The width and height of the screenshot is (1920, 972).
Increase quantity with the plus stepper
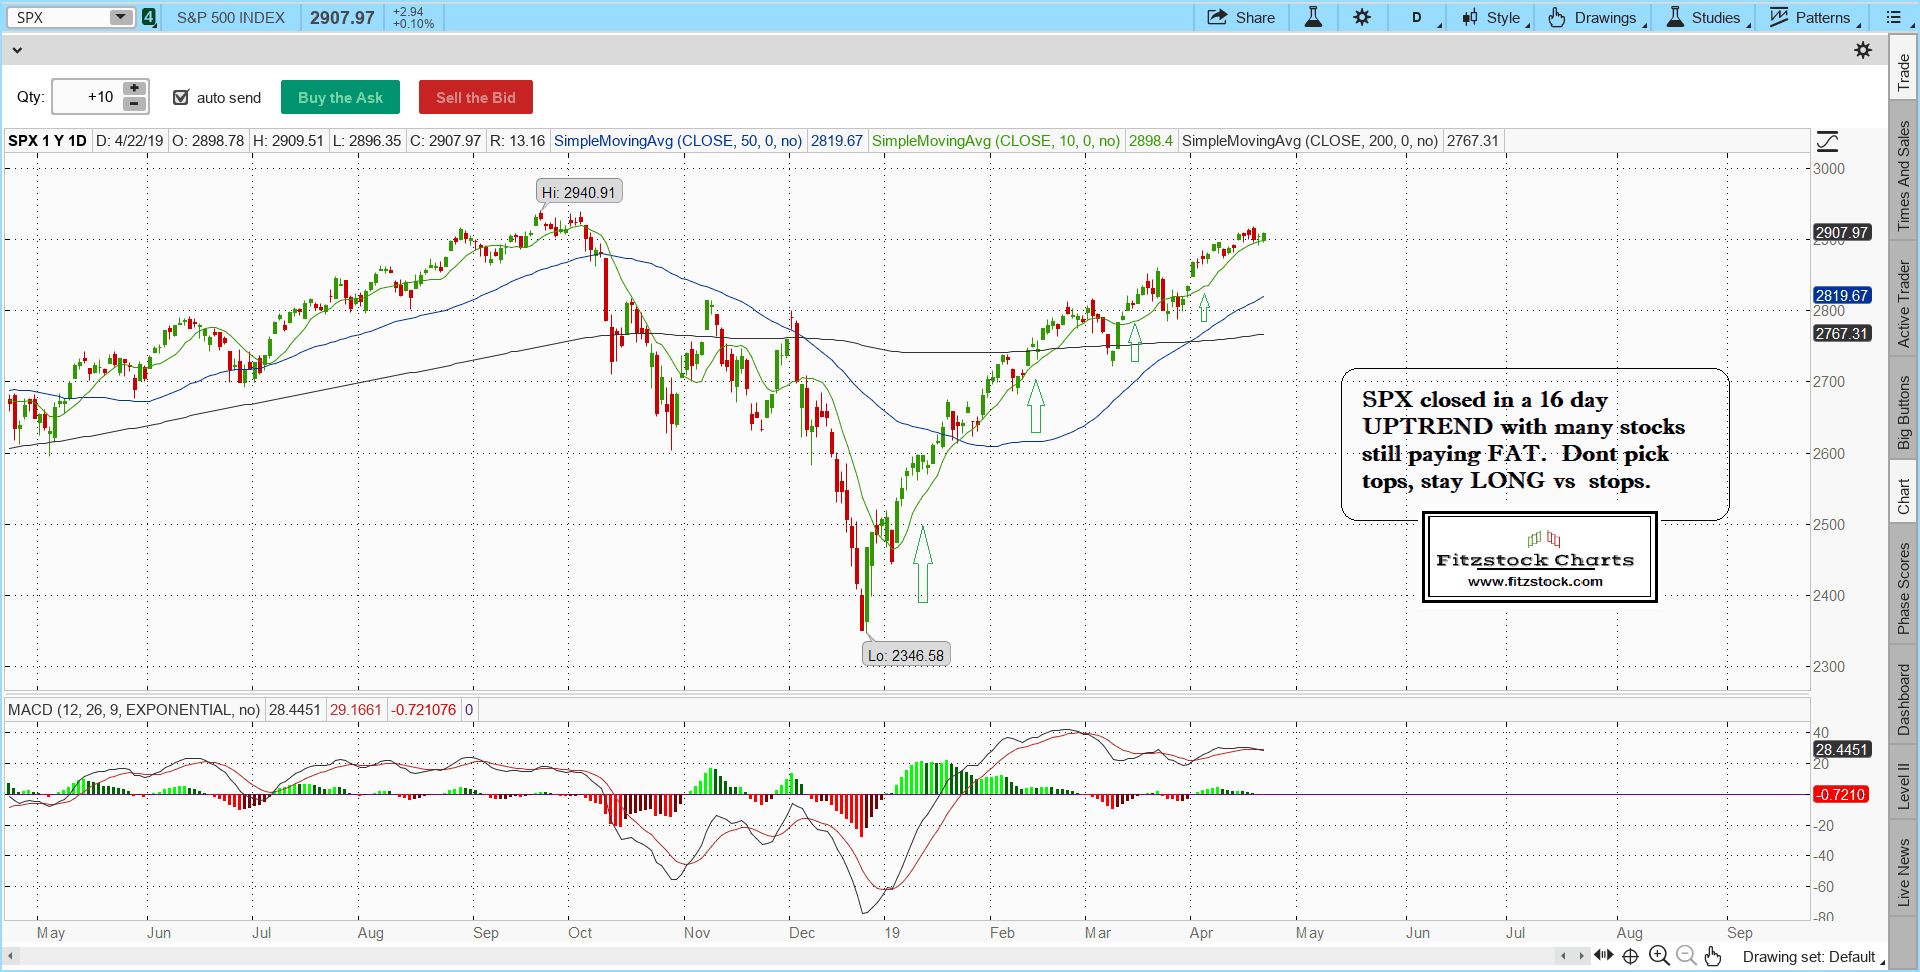coord(134,89)
